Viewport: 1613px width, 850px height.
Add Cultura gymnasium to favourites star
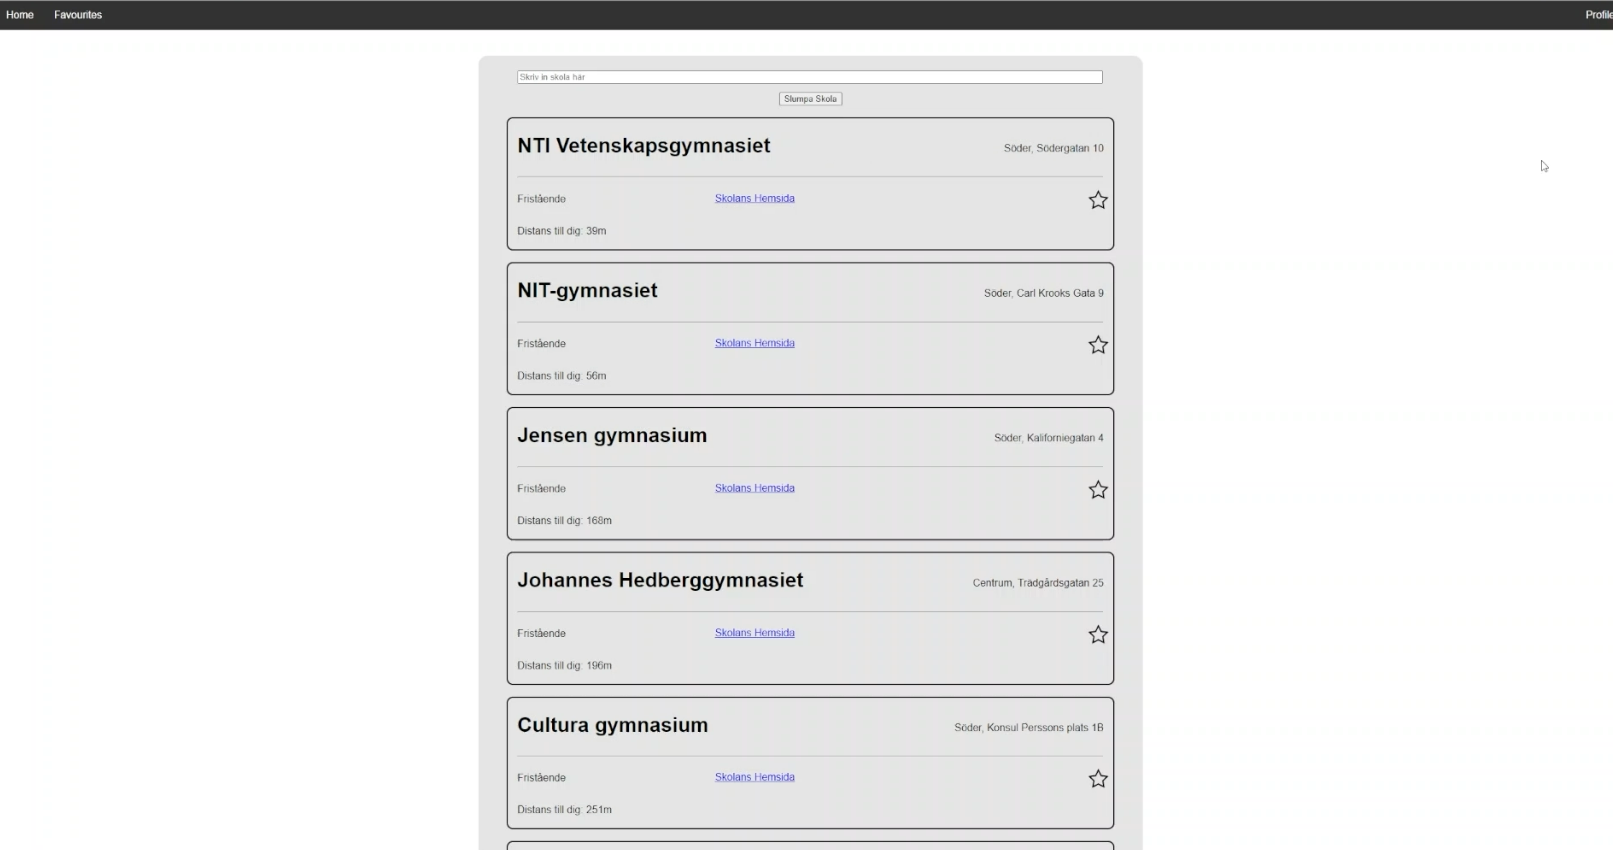point(1098,779)
